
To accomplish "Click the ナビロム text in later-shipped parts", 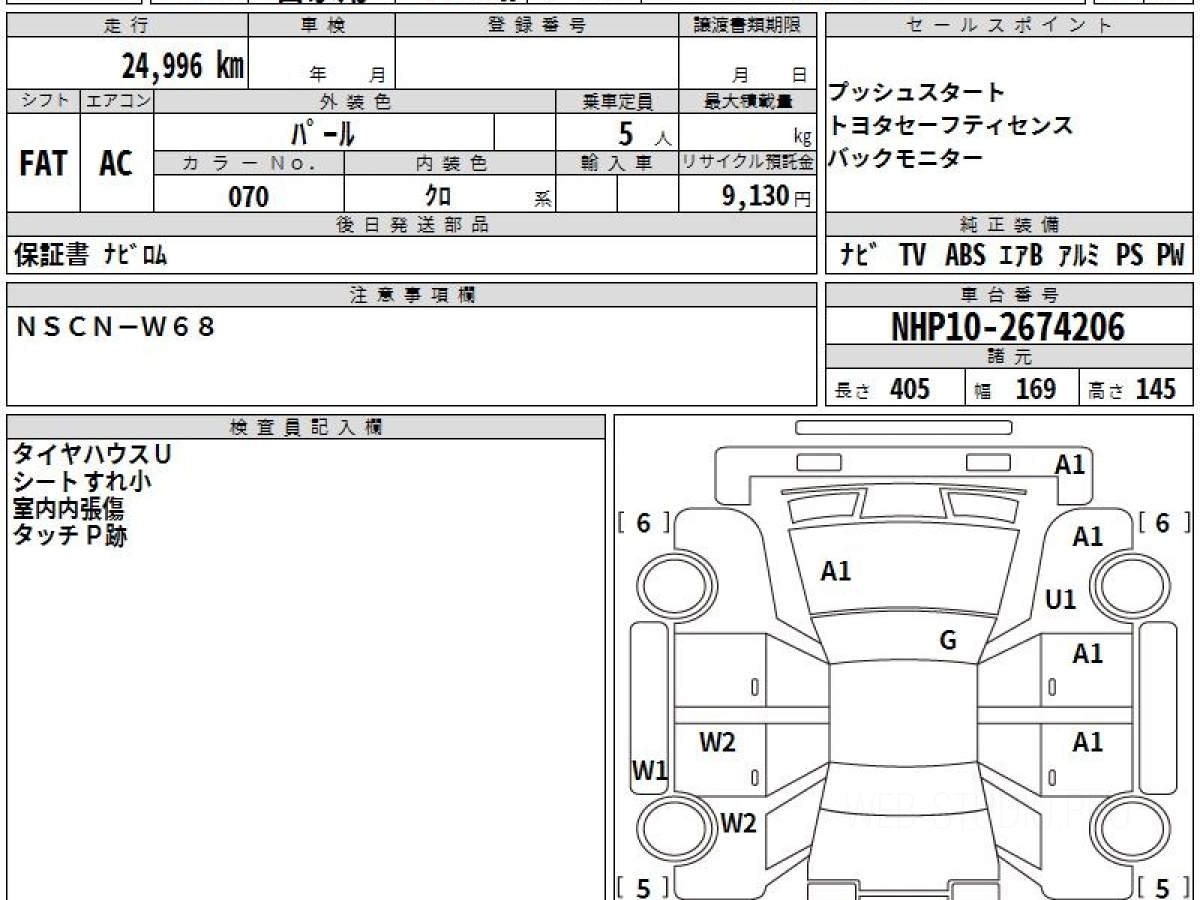I will [135, 256].
